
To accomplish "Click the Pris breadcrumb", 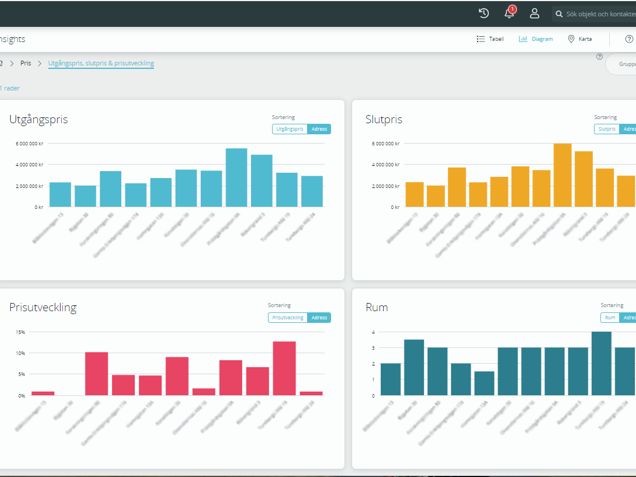I will click(x=26, y=63).
